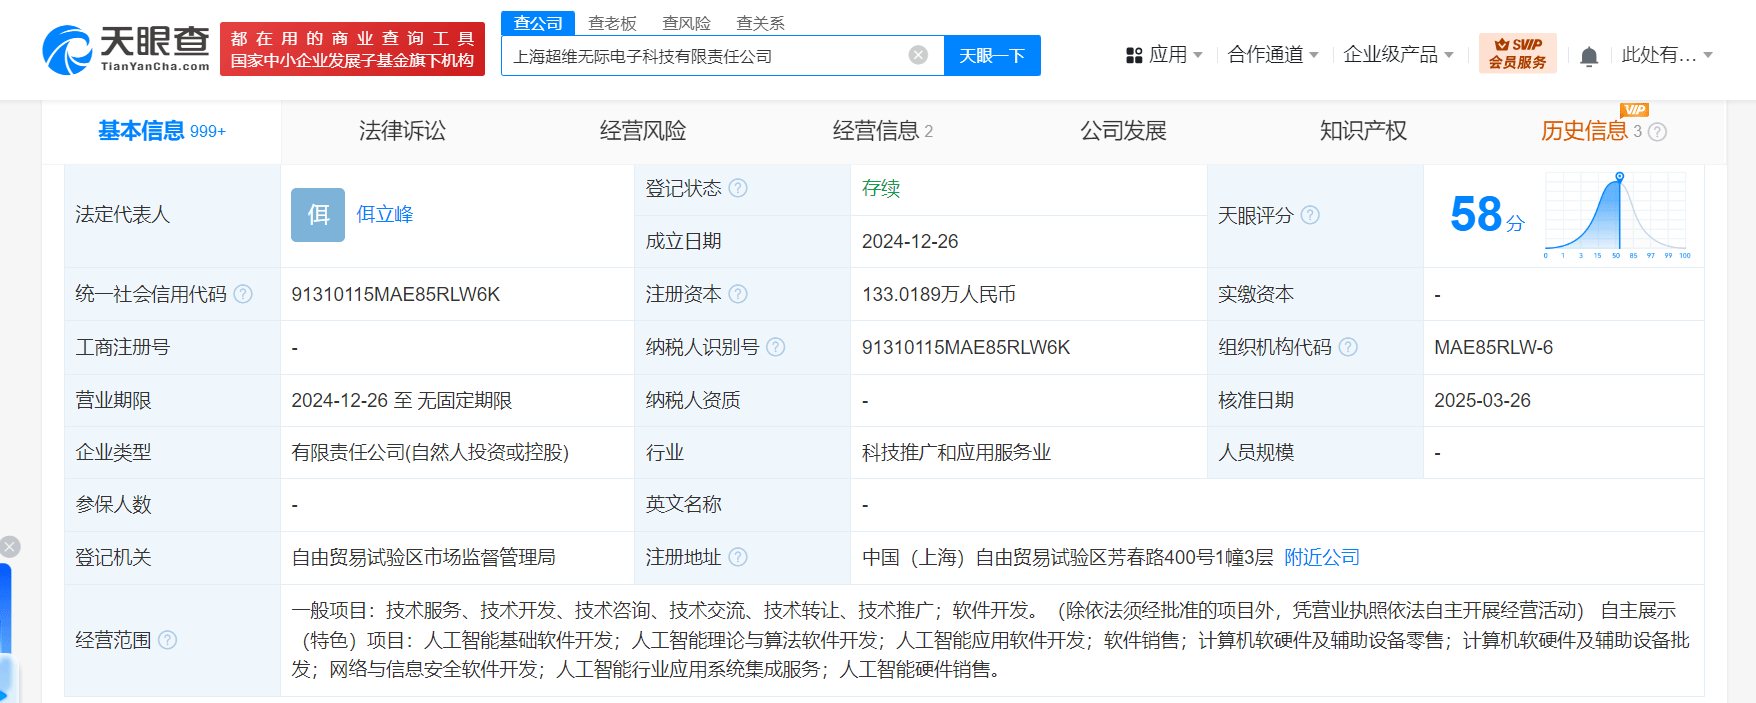Click the SVIP member service badge
1756x703 pixels.
[x=1517, y=53]
